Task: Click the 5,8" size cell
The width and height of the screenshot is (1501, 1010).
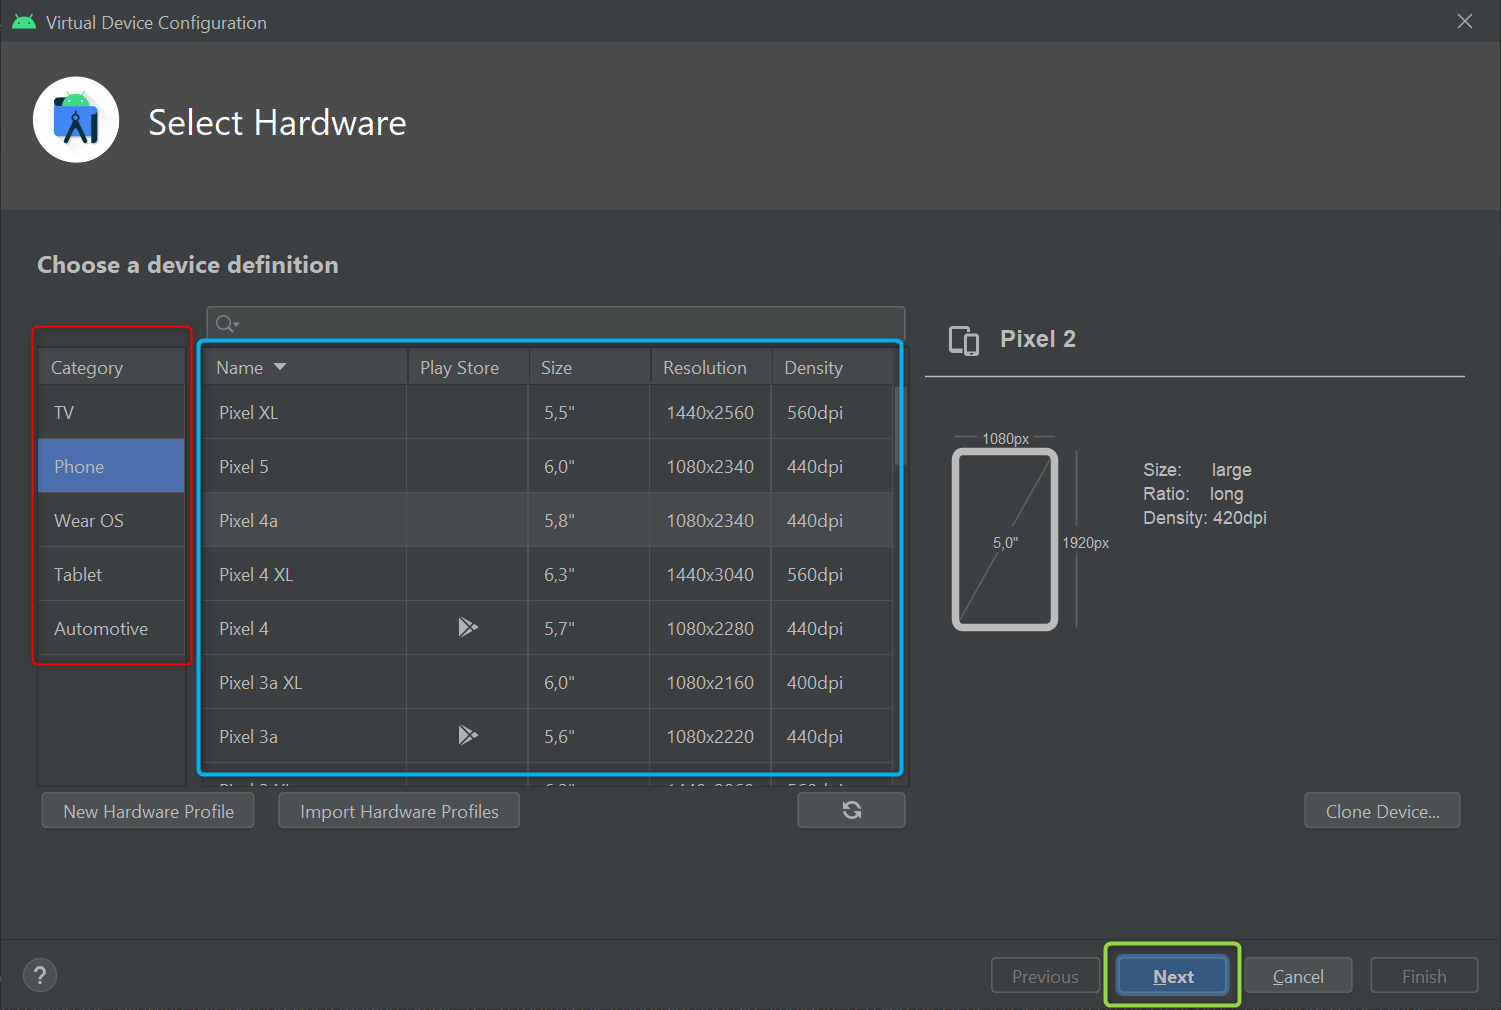Action: [x=589, y=520]
